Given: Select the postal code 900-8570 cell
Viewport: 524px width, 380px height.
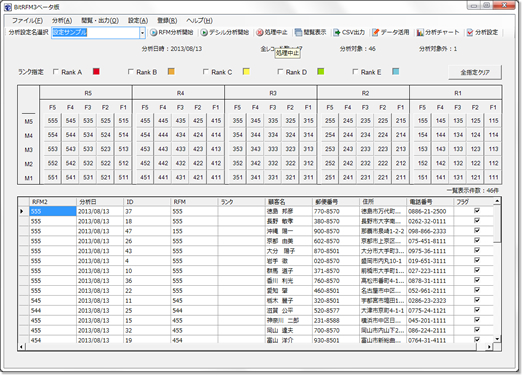Looking at the screenshot, I should [x=336, y=231].
